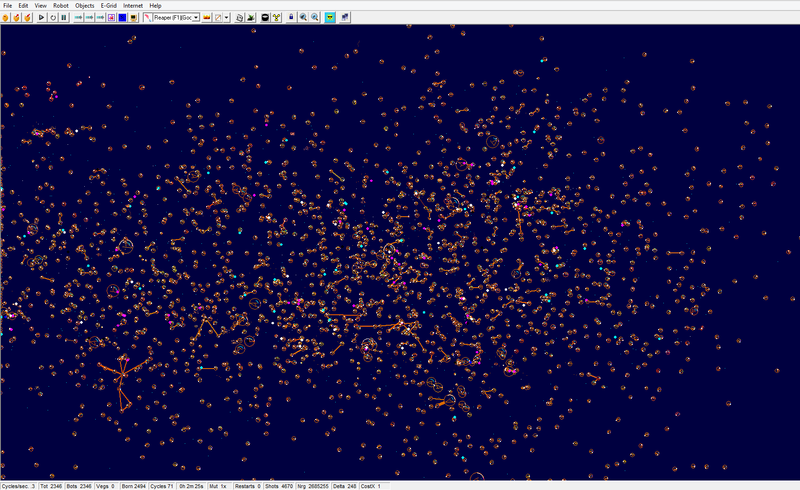
Task: Click the 'Mut 1x' status entry
Action: pyautogui.click(x=218, y=486)
